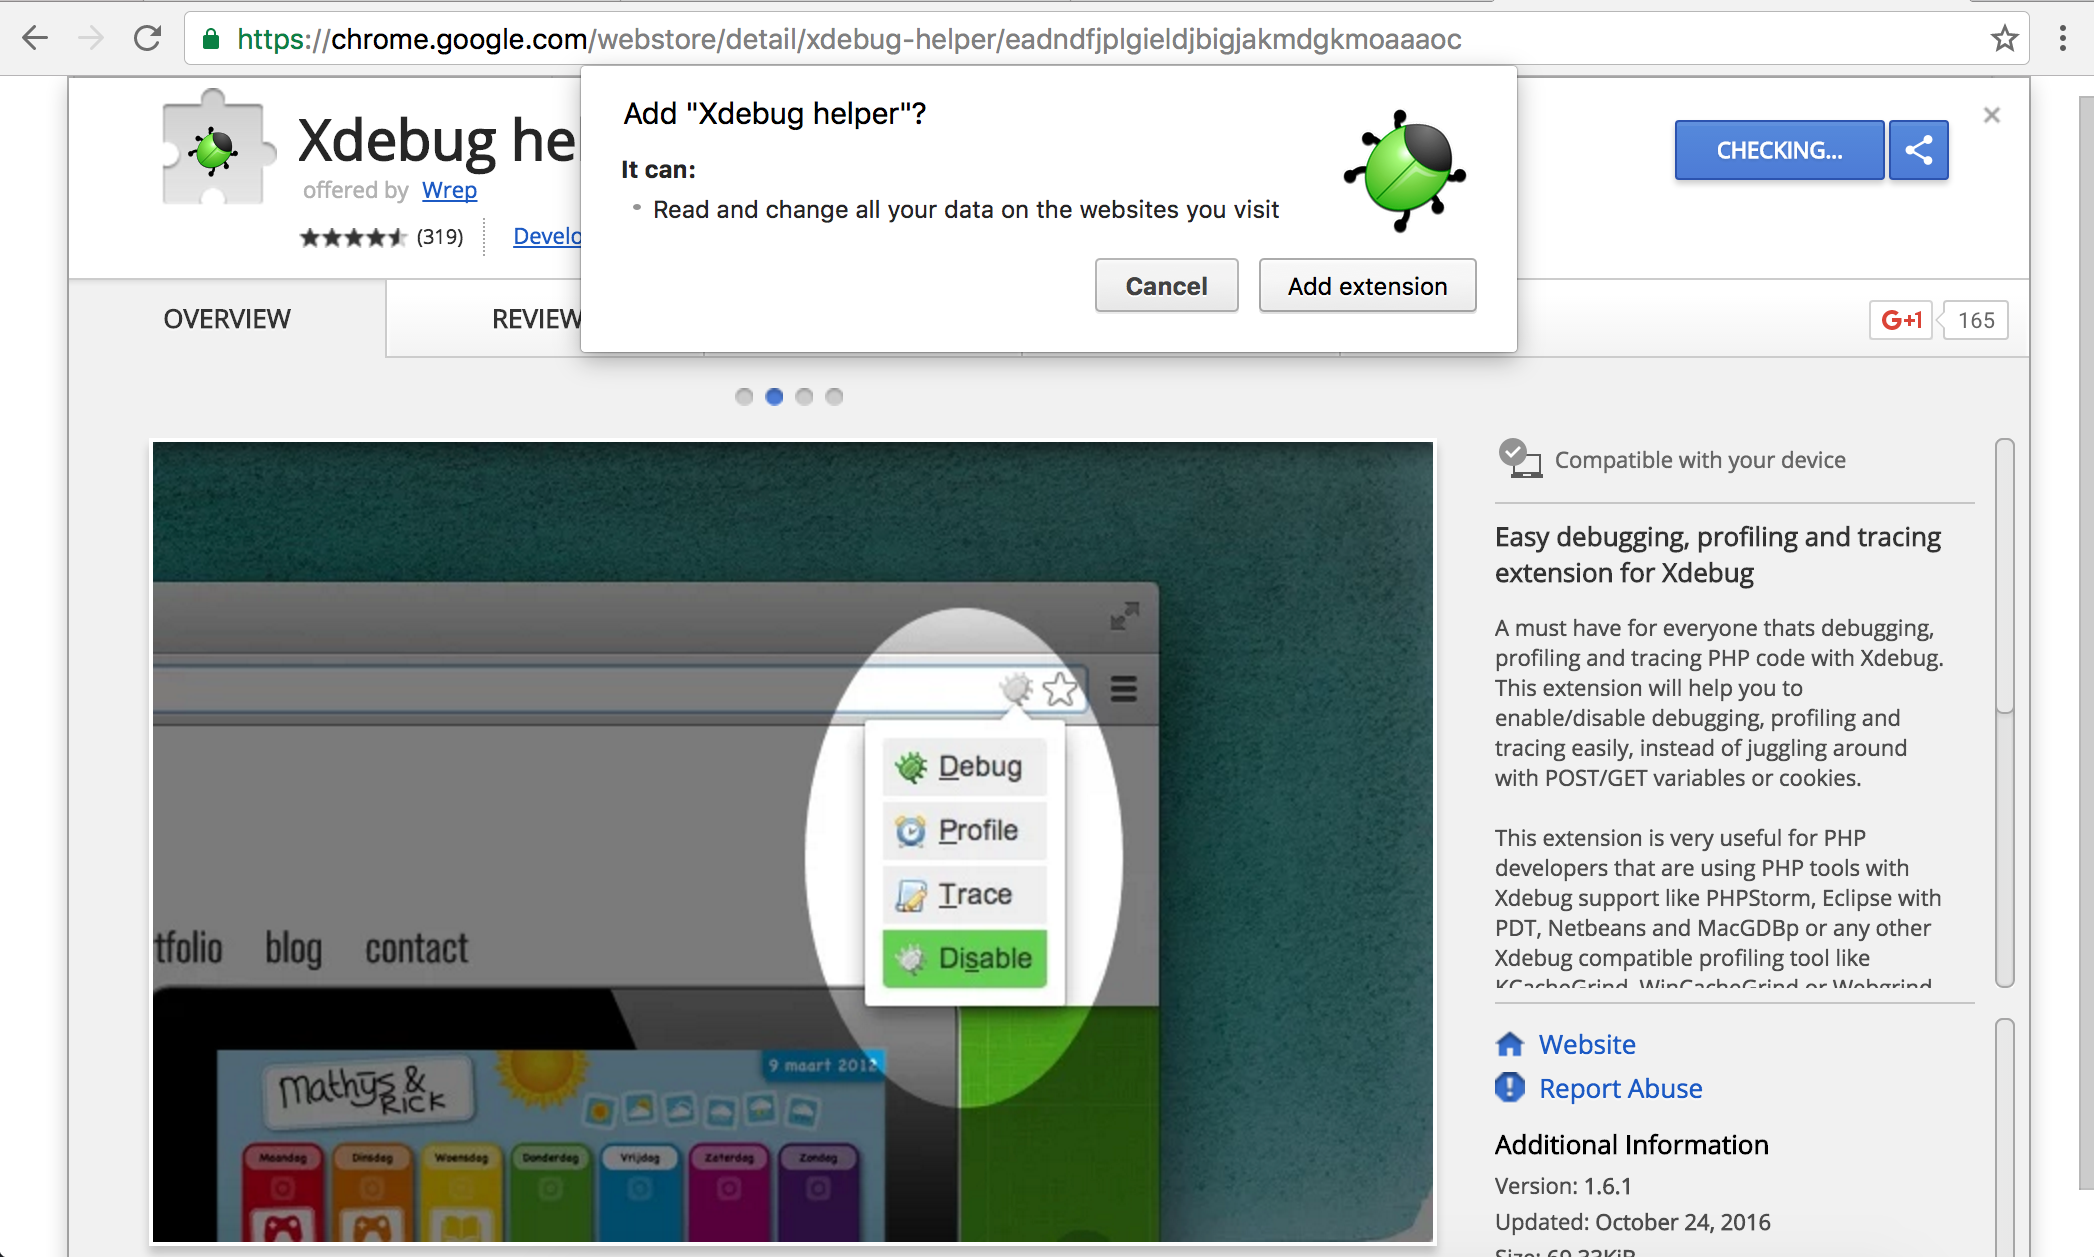Click the Additional Information heading
2094x1257 pixels.
click(x=1631, y=1145)
